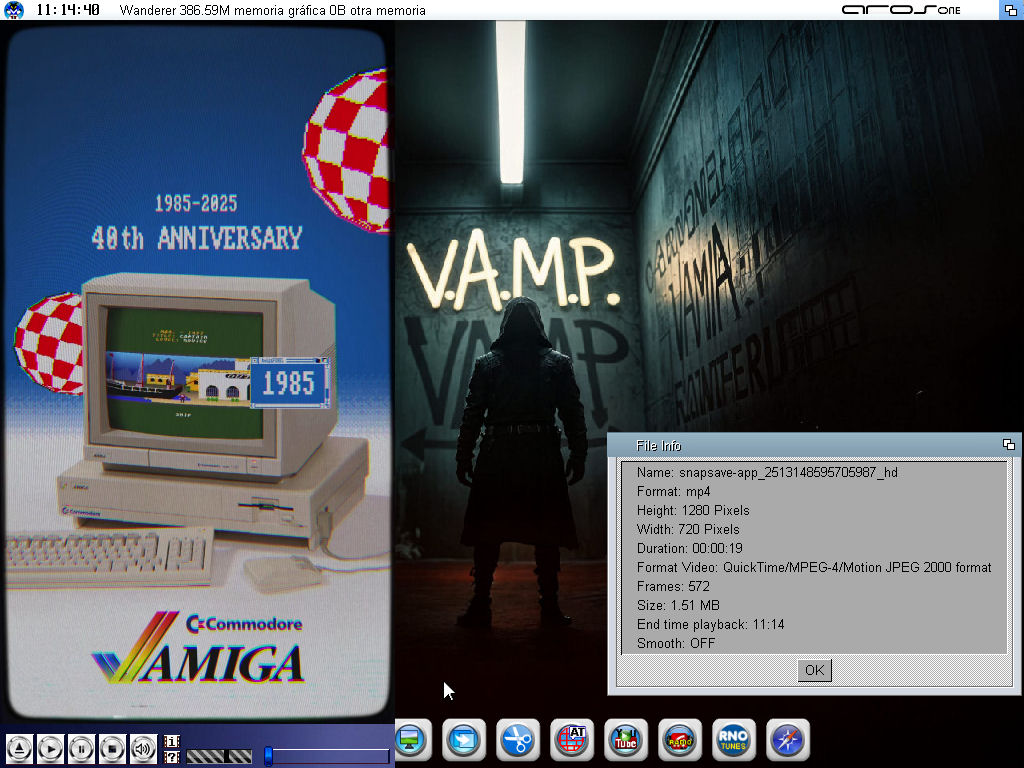Launch the YouTube dock icon
This screenshot has width=1024, height=768.
[x=626, y=740]
